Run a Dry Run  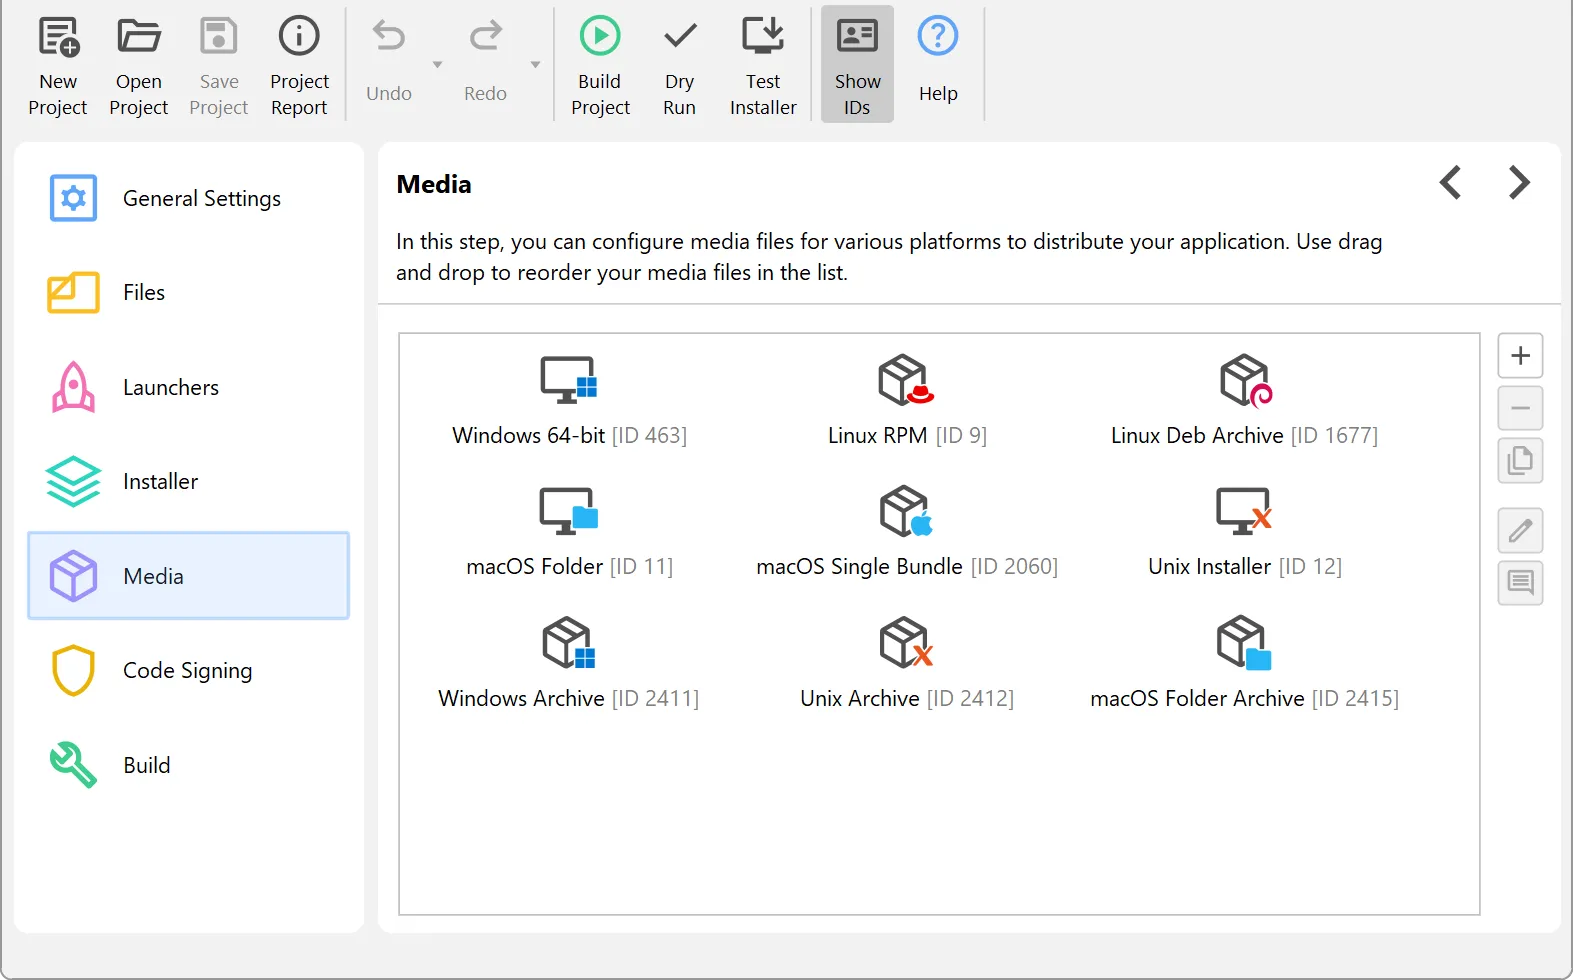[679, 65]
